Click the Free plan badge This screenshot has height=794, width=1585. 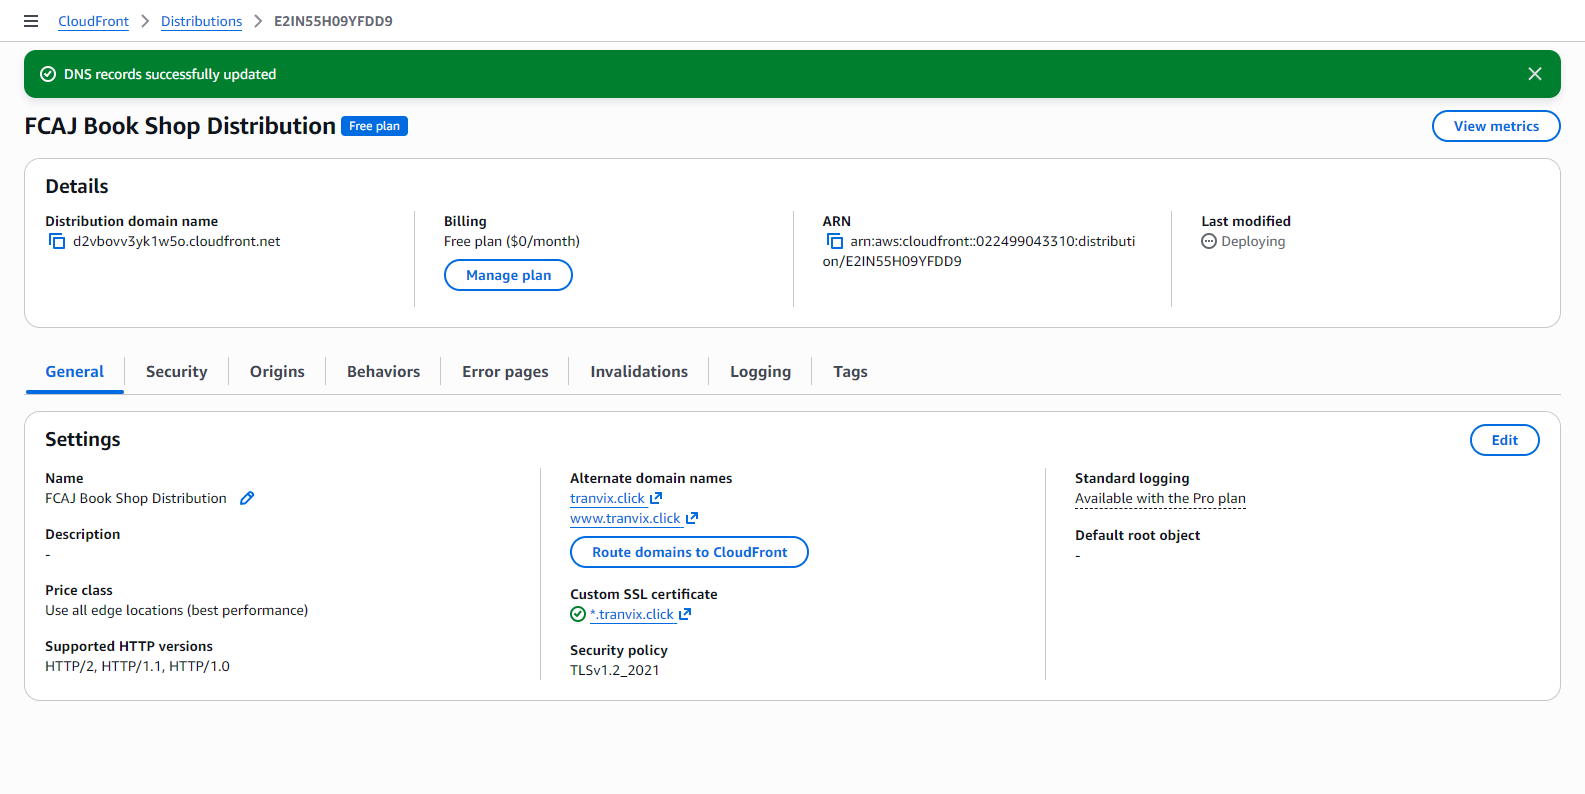tap(374, 126)
